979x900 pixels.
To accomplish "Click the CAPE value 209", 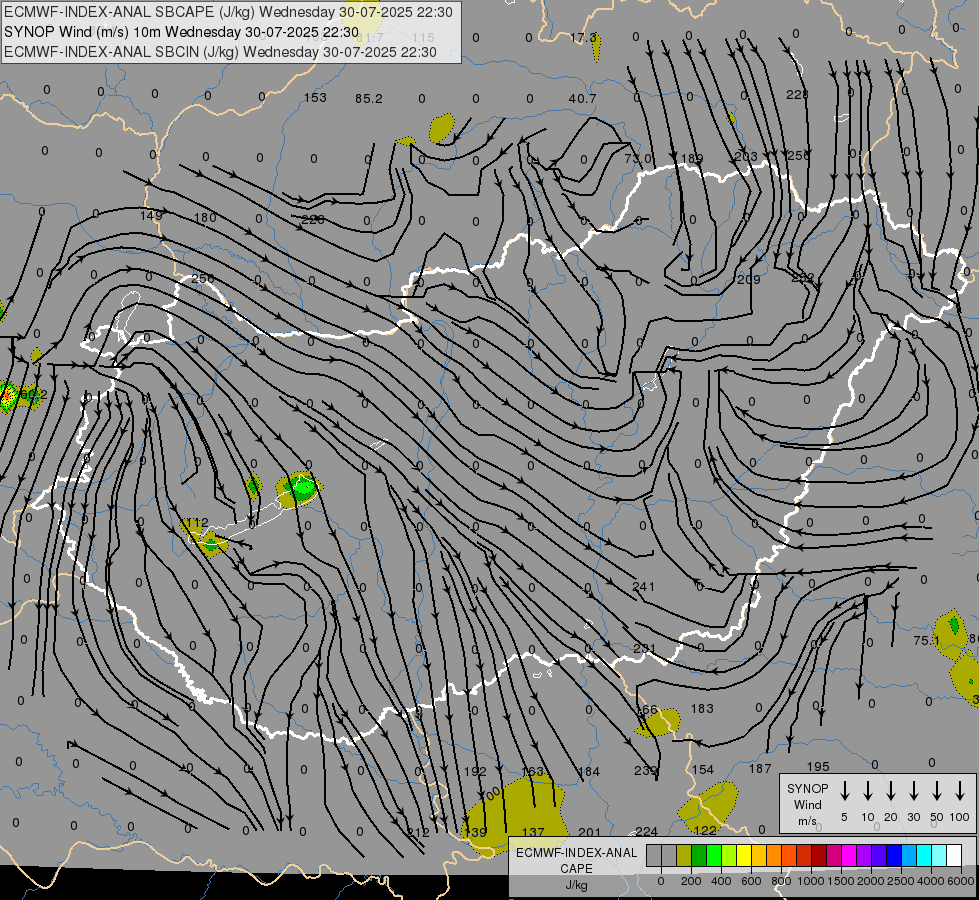I will (x=749, y=279).
